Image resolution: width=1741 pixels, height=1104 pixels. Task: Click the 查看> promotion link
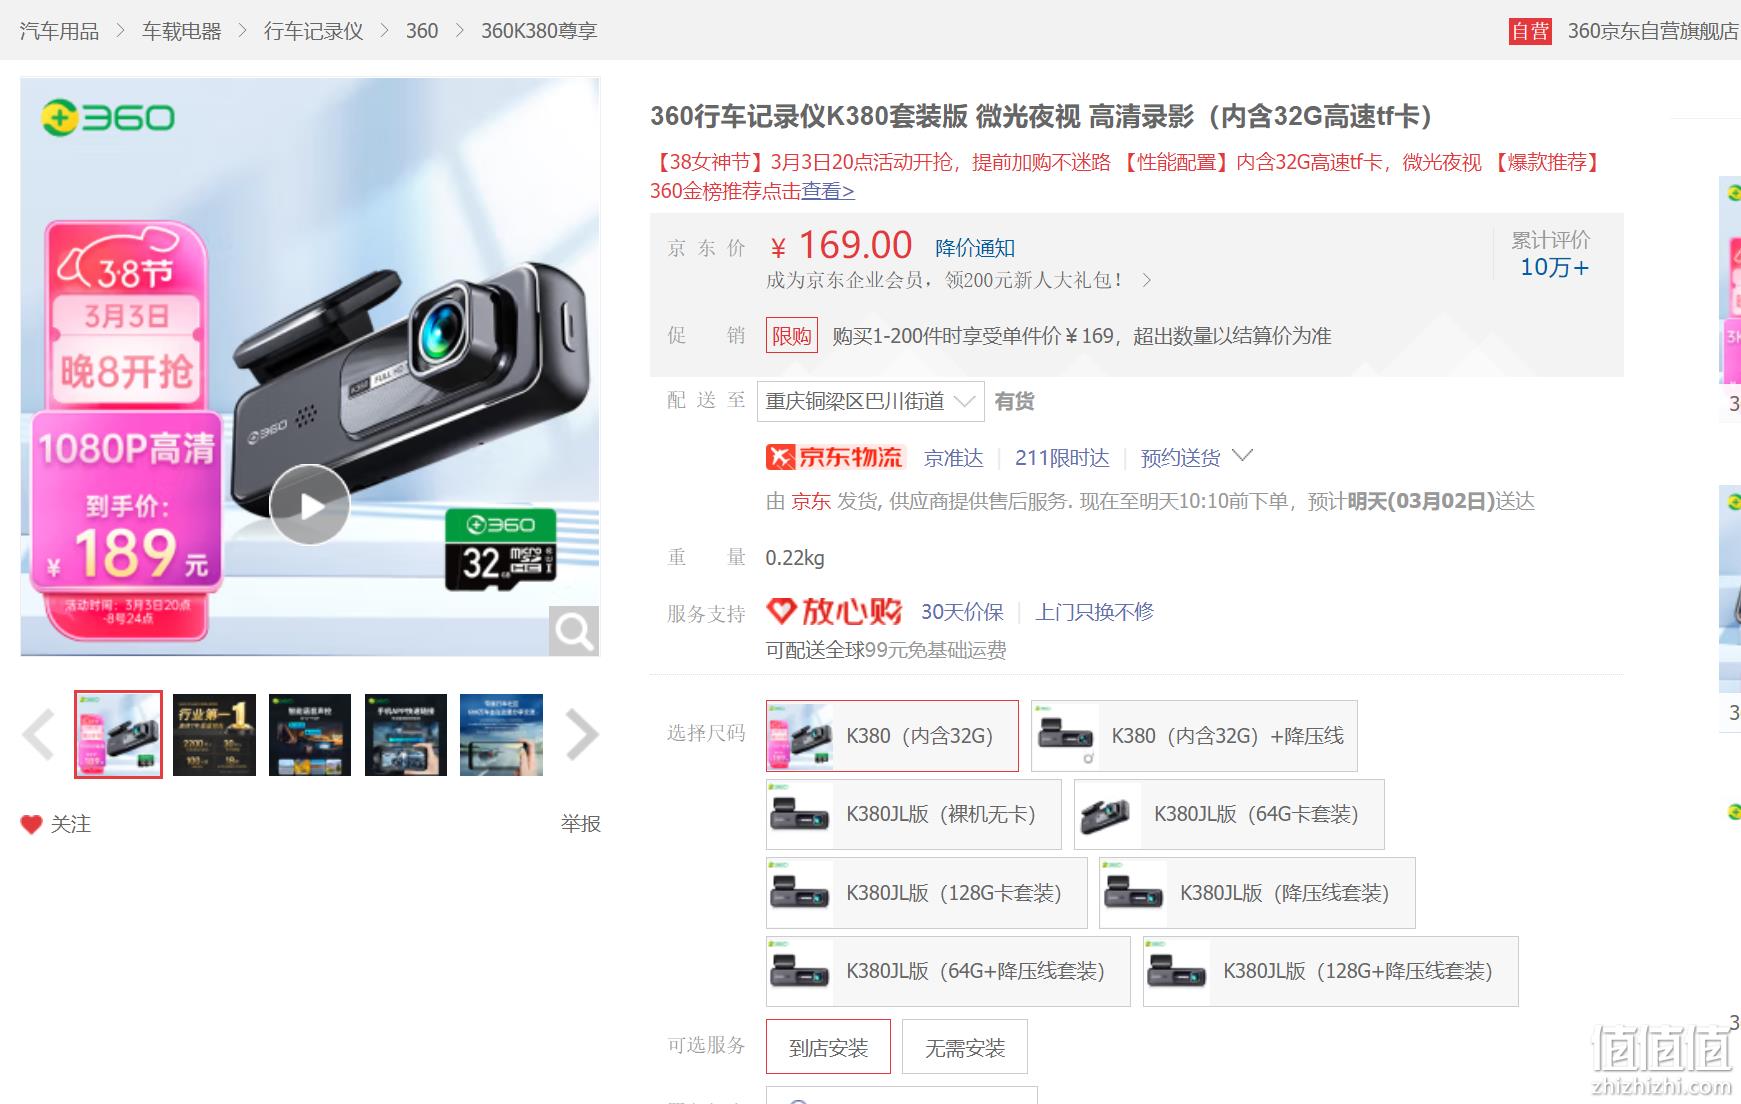tap(828, 191)
